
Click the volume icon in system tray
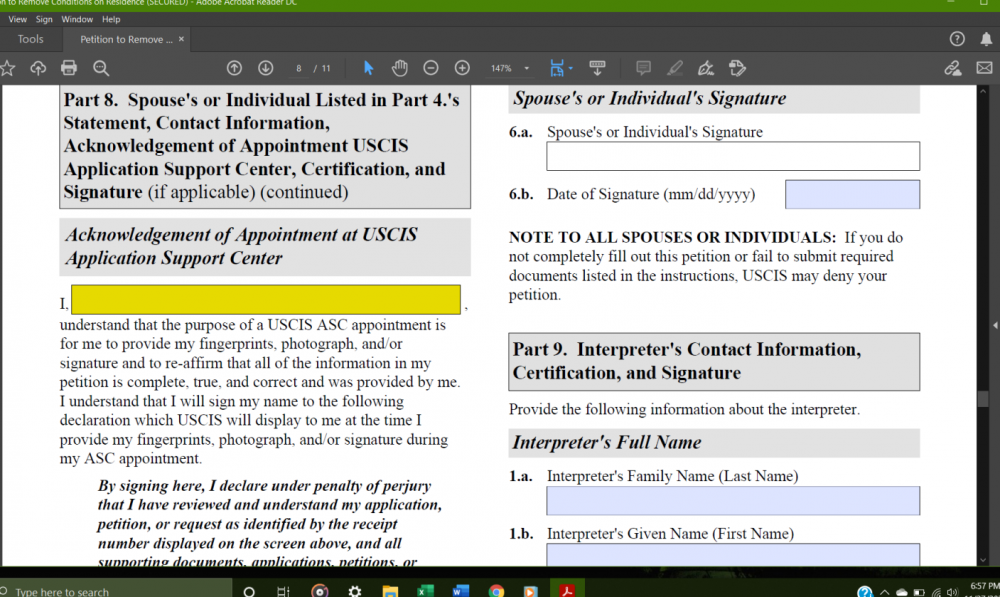pyautogui.click(x=953, y=593)
